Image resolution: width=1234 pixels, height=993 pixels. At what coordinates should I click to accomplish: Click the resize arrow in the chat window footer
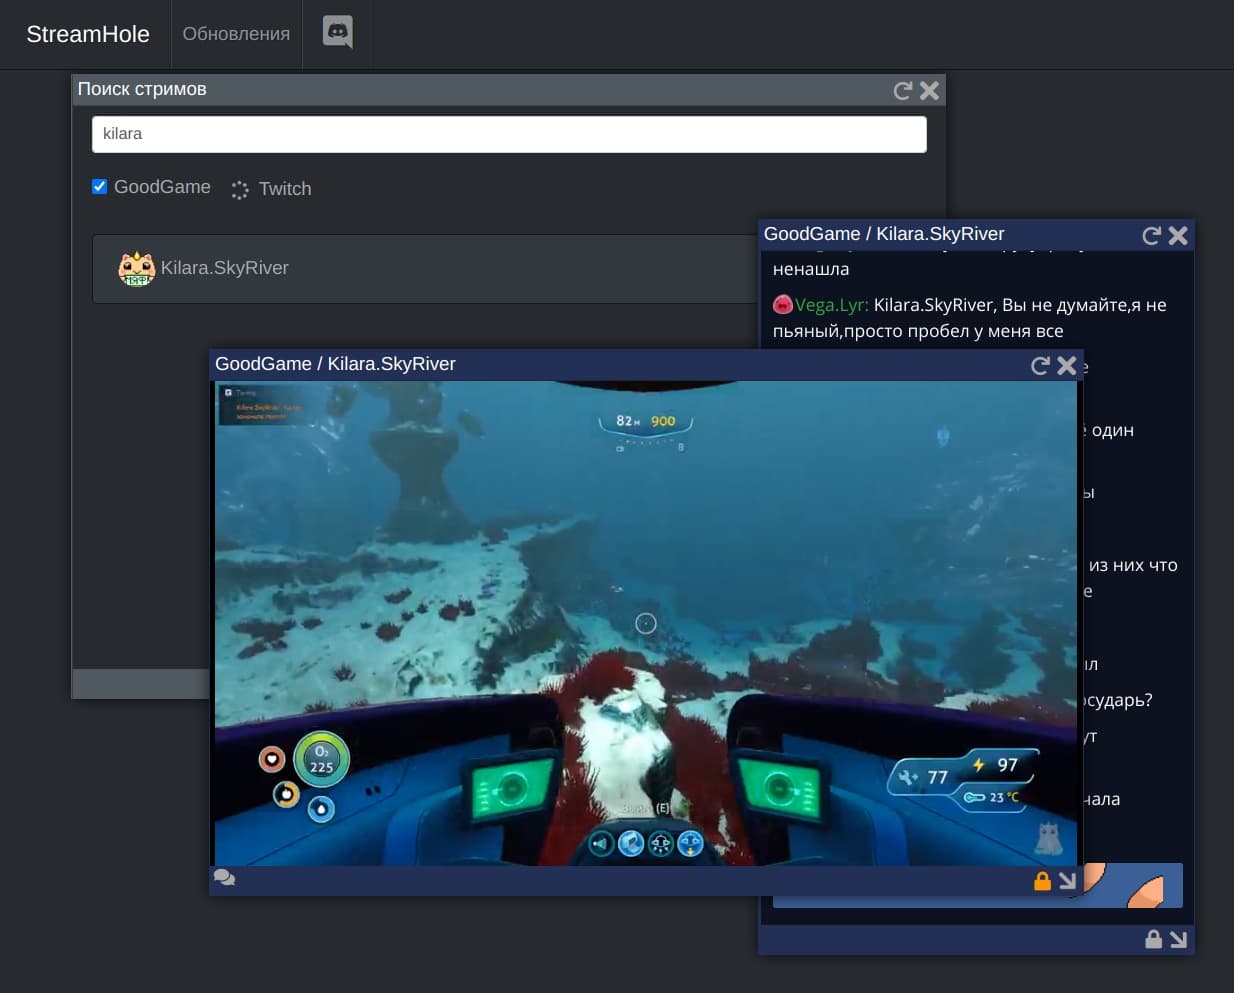(1179, 939)
